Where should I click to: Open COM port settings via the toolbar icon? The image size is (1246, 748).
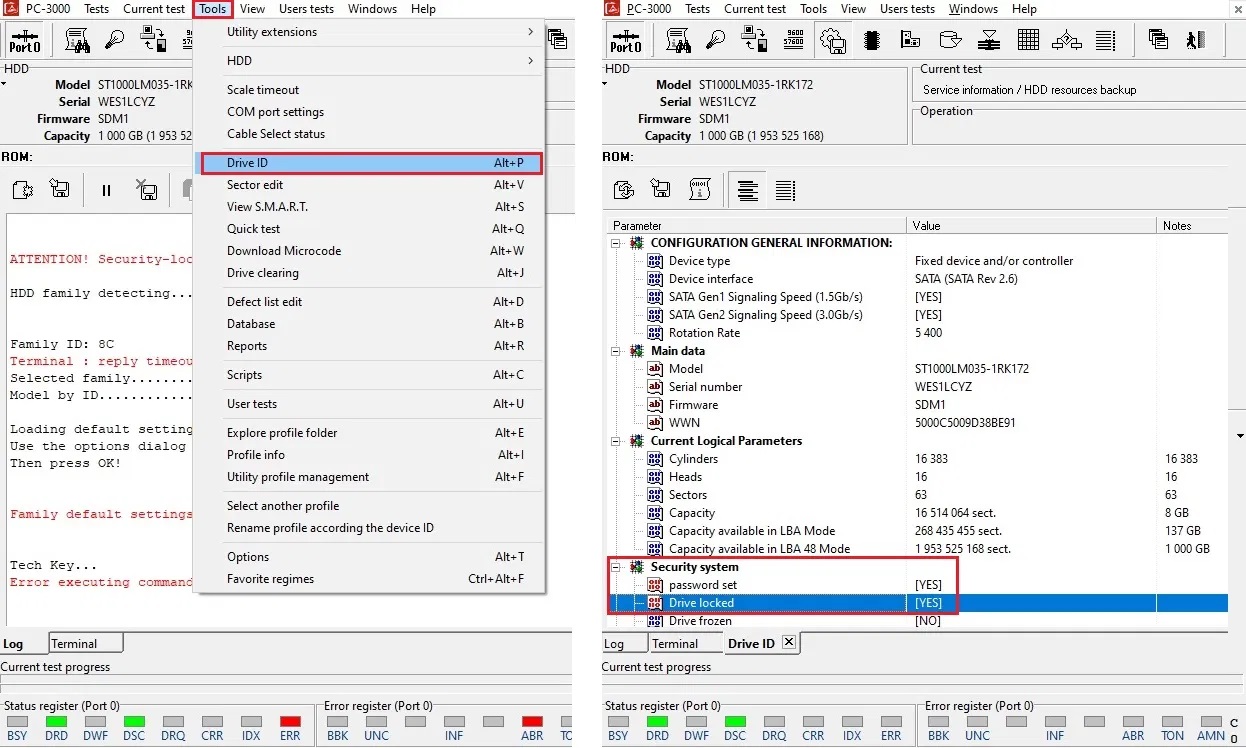click(755, 40)
